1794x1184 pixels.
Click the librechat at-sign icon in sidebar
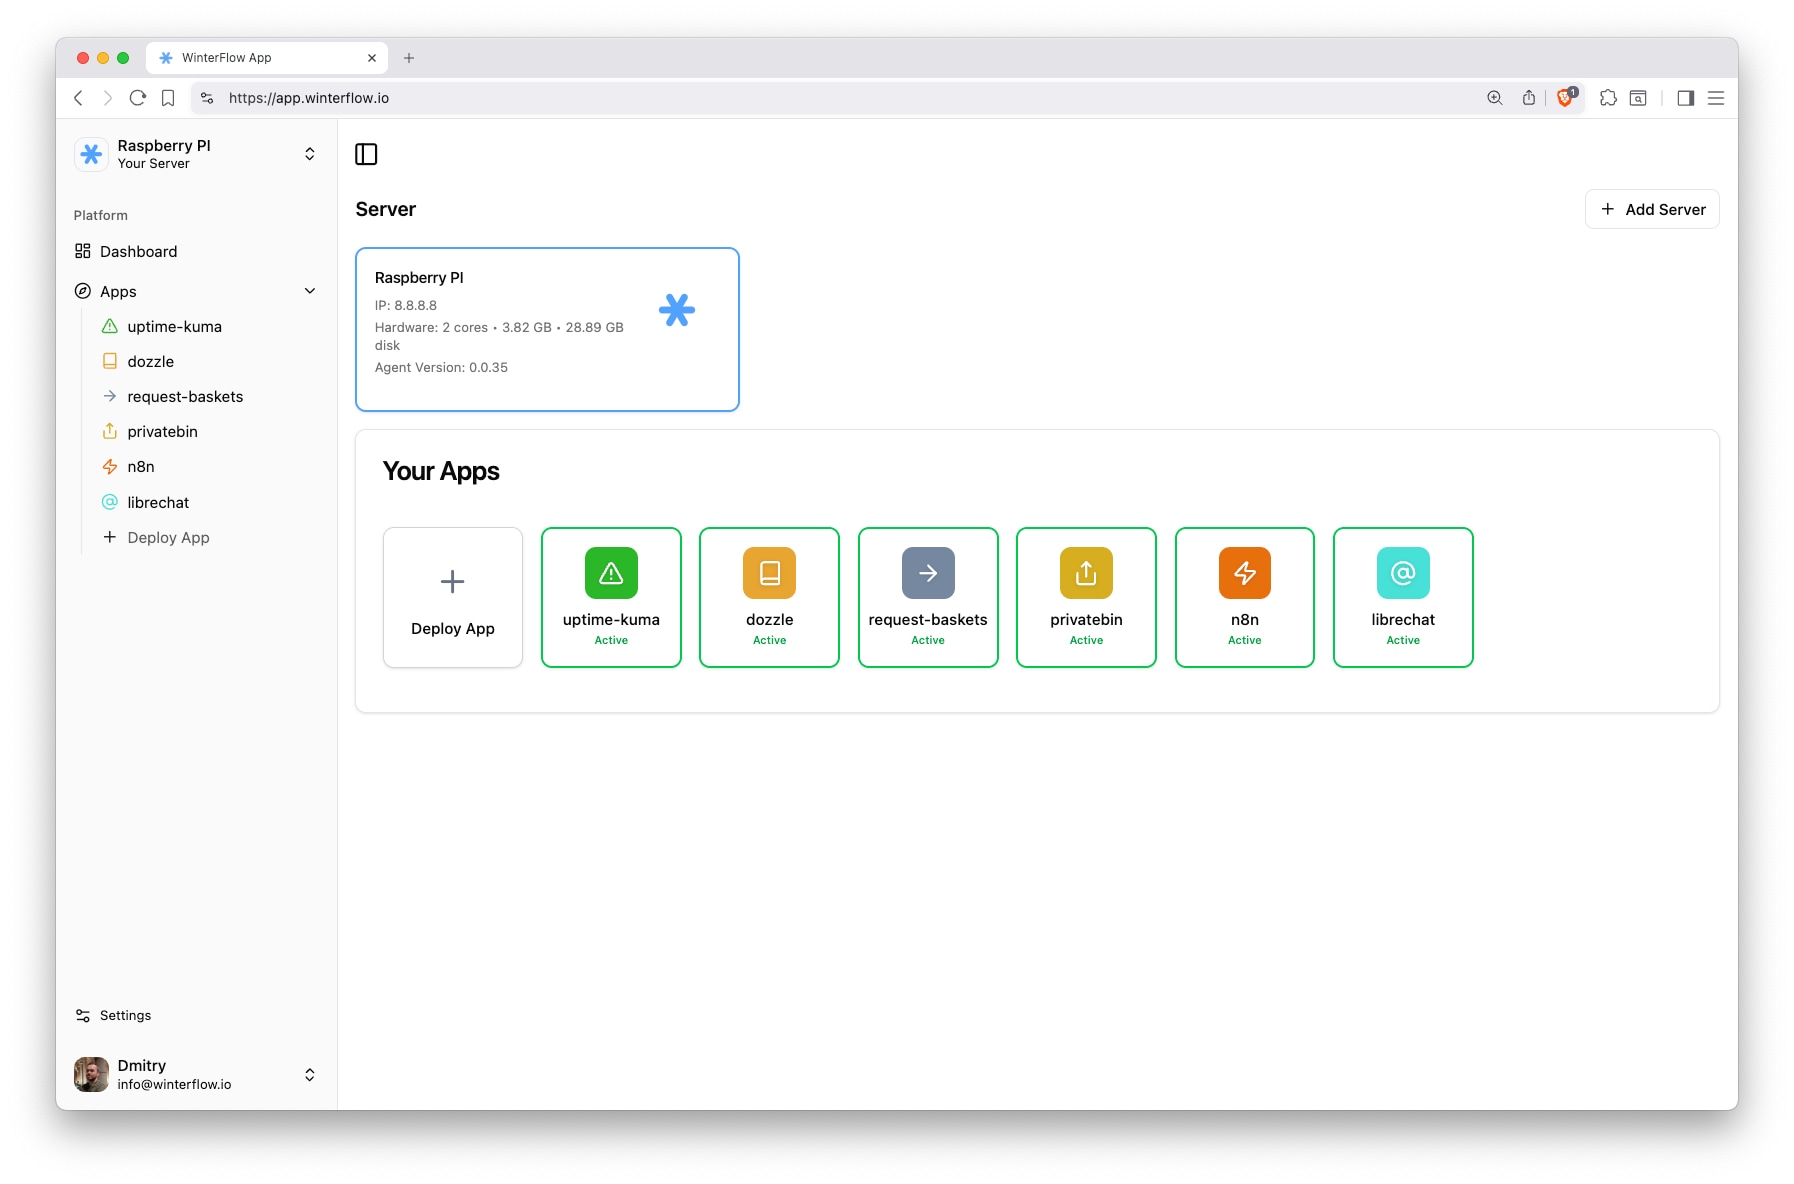click(x=110, y=502)
